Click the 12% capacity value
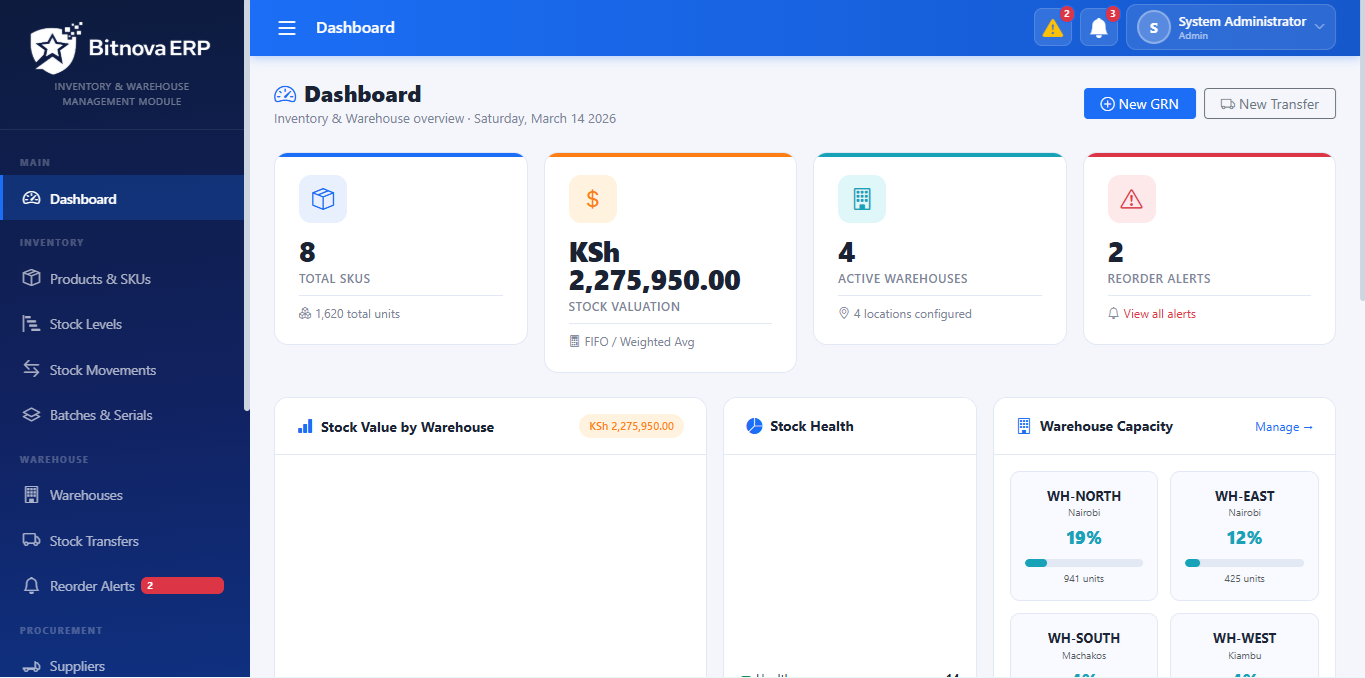This screenshot has height=678, width=1365. (x=1245, y=538)
